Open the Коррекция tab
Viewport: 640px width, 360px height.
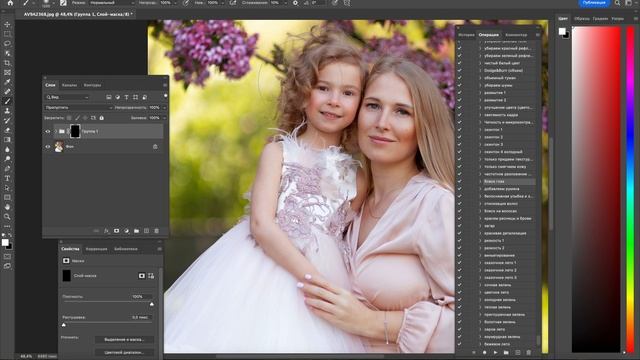coord(96,249)
